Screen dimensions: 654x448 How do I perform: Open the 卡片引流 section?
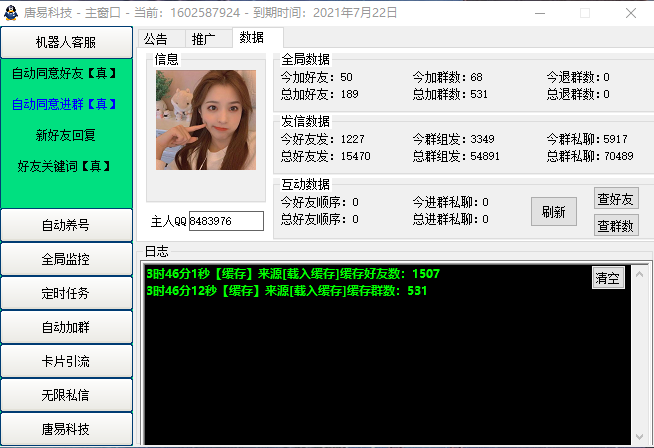[x=66, y=361]
